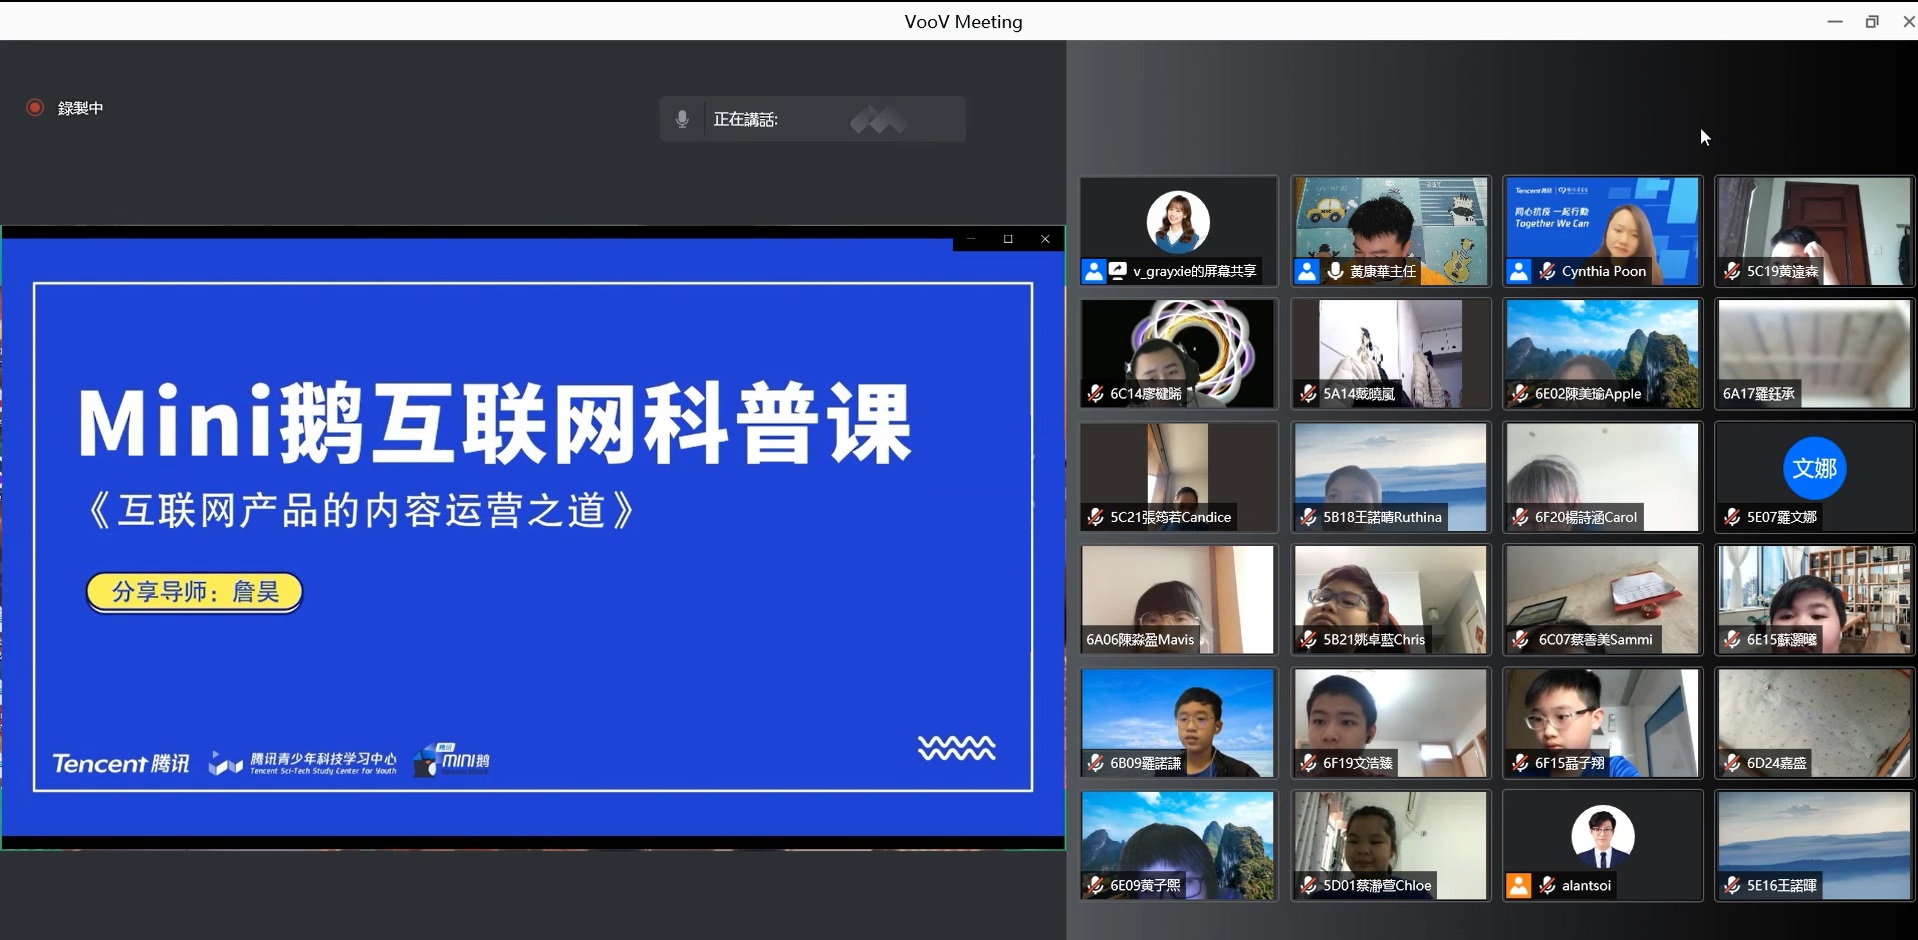Select the 黃康華主任 video tile
This screenshot has height=940, width=1918.
coord(1391,231)
